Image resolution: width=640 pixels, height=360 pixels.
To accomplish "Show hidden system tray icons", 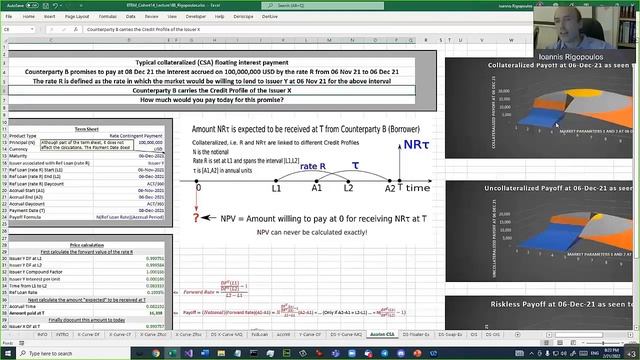I will click(531, 353).
